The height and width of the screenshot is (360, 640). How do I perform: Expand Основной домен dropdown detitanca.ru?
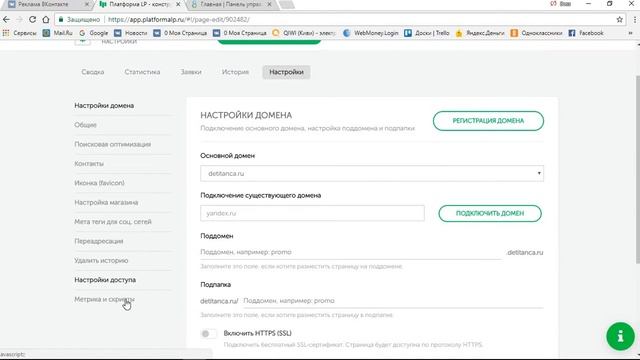(x=372, y=173)
